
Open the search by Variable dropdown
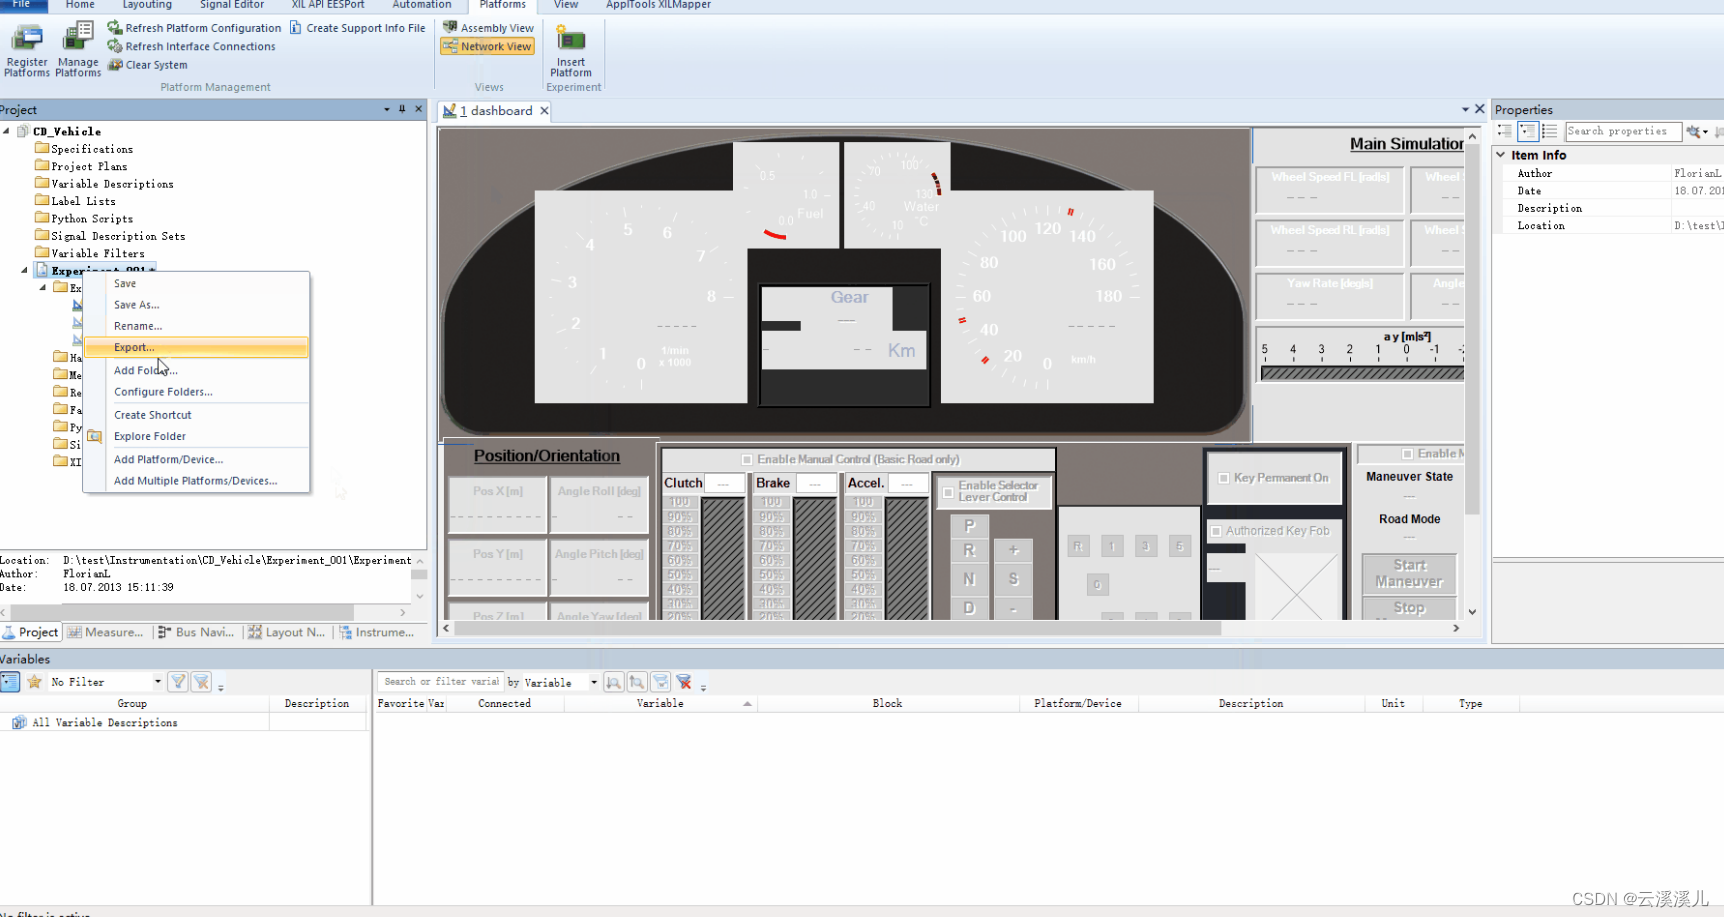(x=594, y=682)
